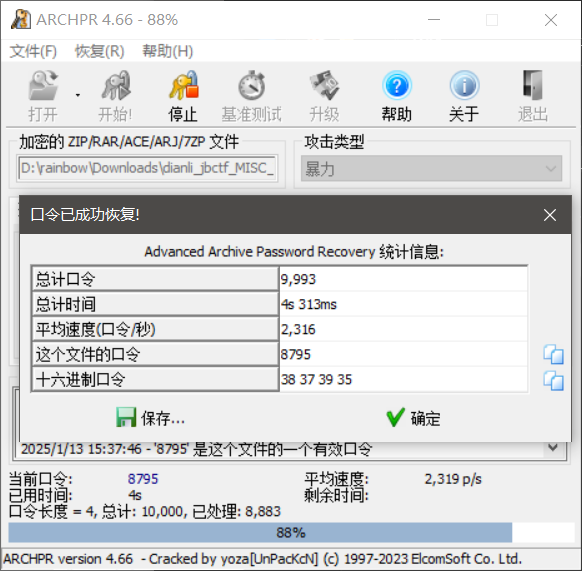582x571 pixels.
Task: Close the password recovered dialog
Action: [x=550, y=215]
